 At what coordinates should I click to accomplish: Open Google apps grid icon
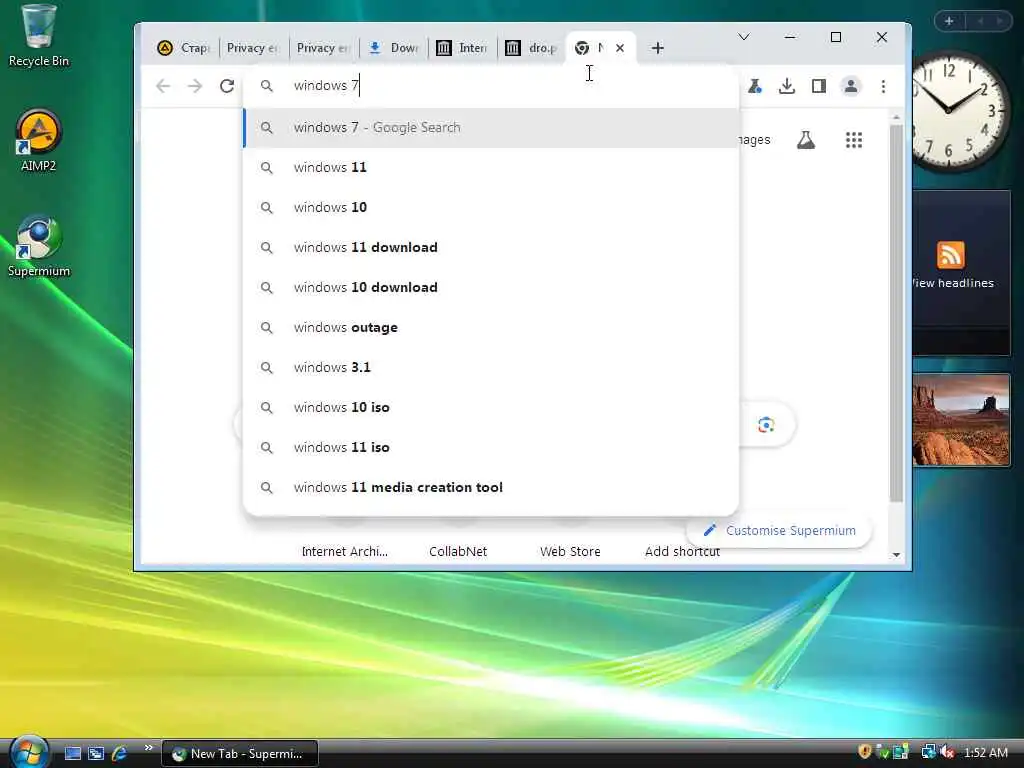tap(854, 140)
